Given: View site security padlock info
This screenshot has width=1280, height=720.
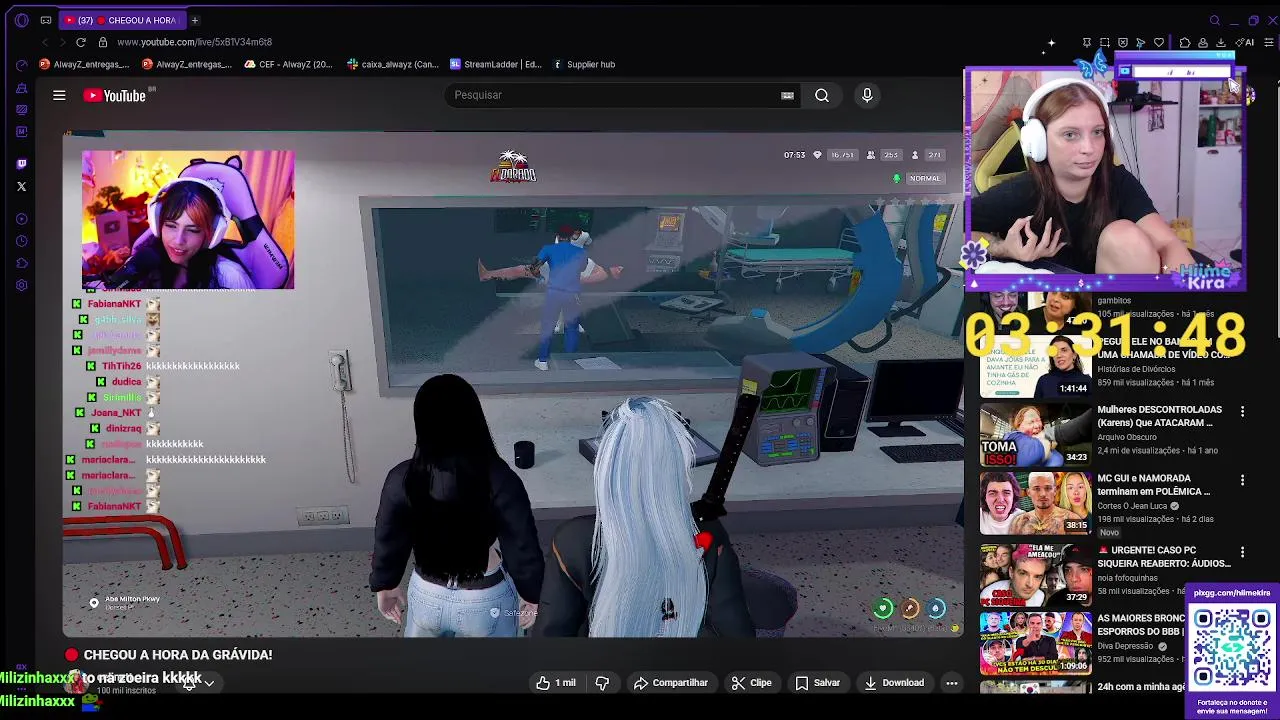Looking at the screenshot, I should (x=103, y=42).
